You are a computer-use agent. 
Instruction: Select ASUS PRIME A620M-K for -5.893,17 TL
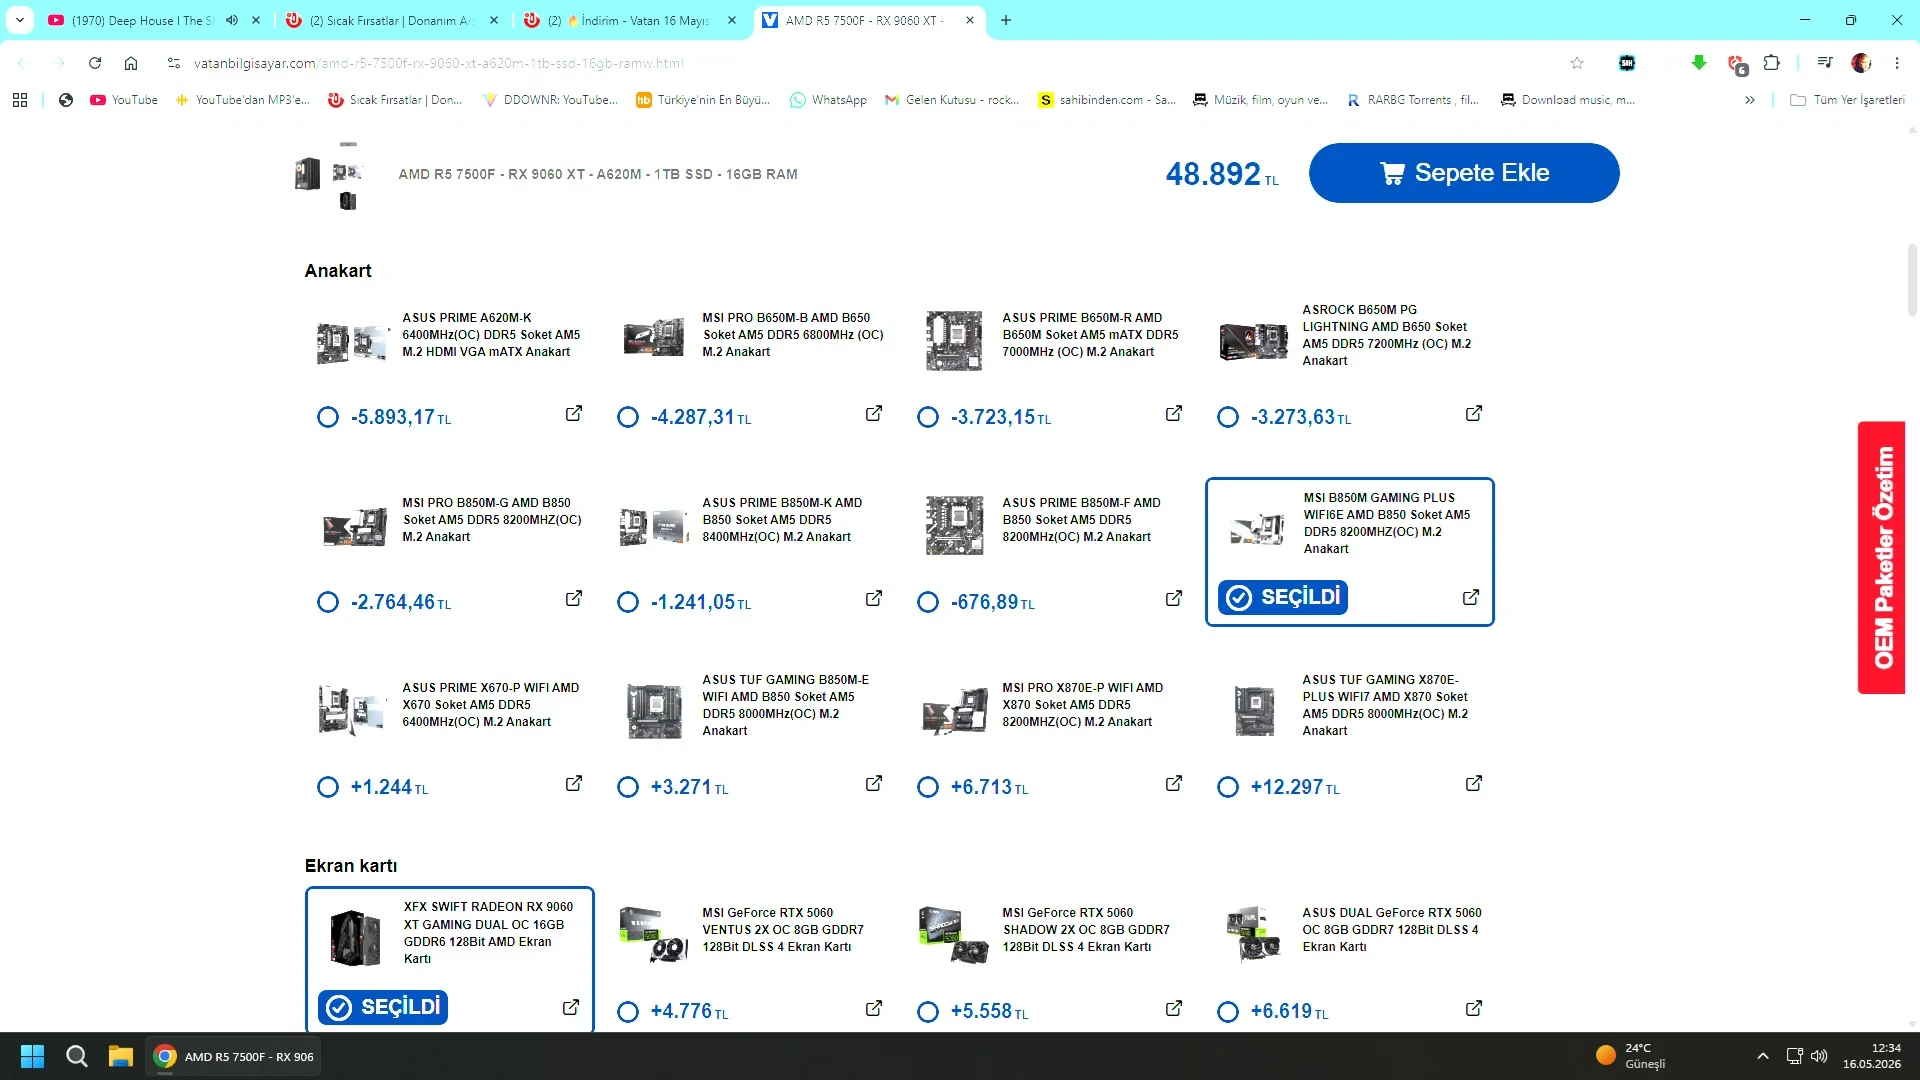pyautogui.click(x=328, y=417)
